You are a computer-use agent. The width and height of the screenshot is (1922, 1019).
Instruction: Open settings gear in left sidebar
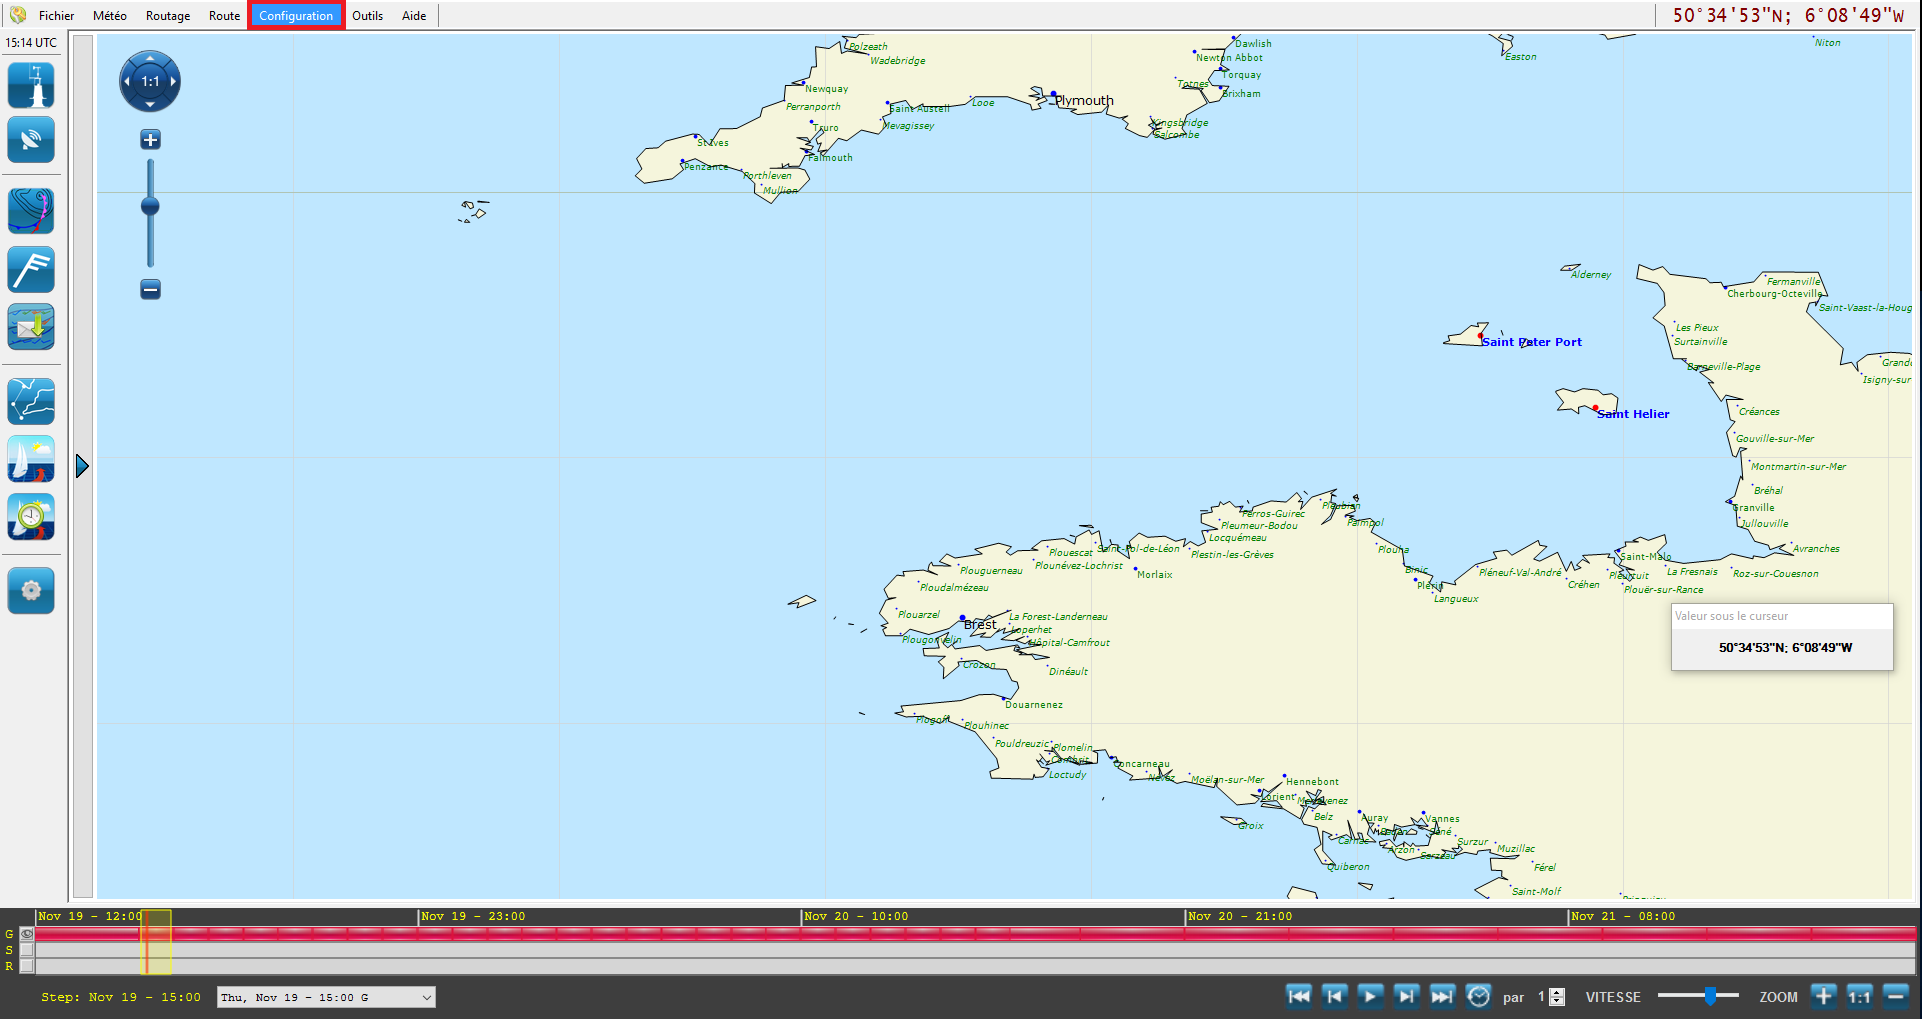point(31,590)
